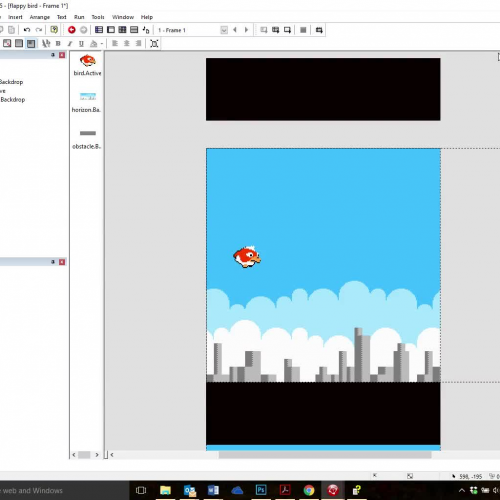Open Task View on taskbar
500x500 pixels.
[141, 490]
